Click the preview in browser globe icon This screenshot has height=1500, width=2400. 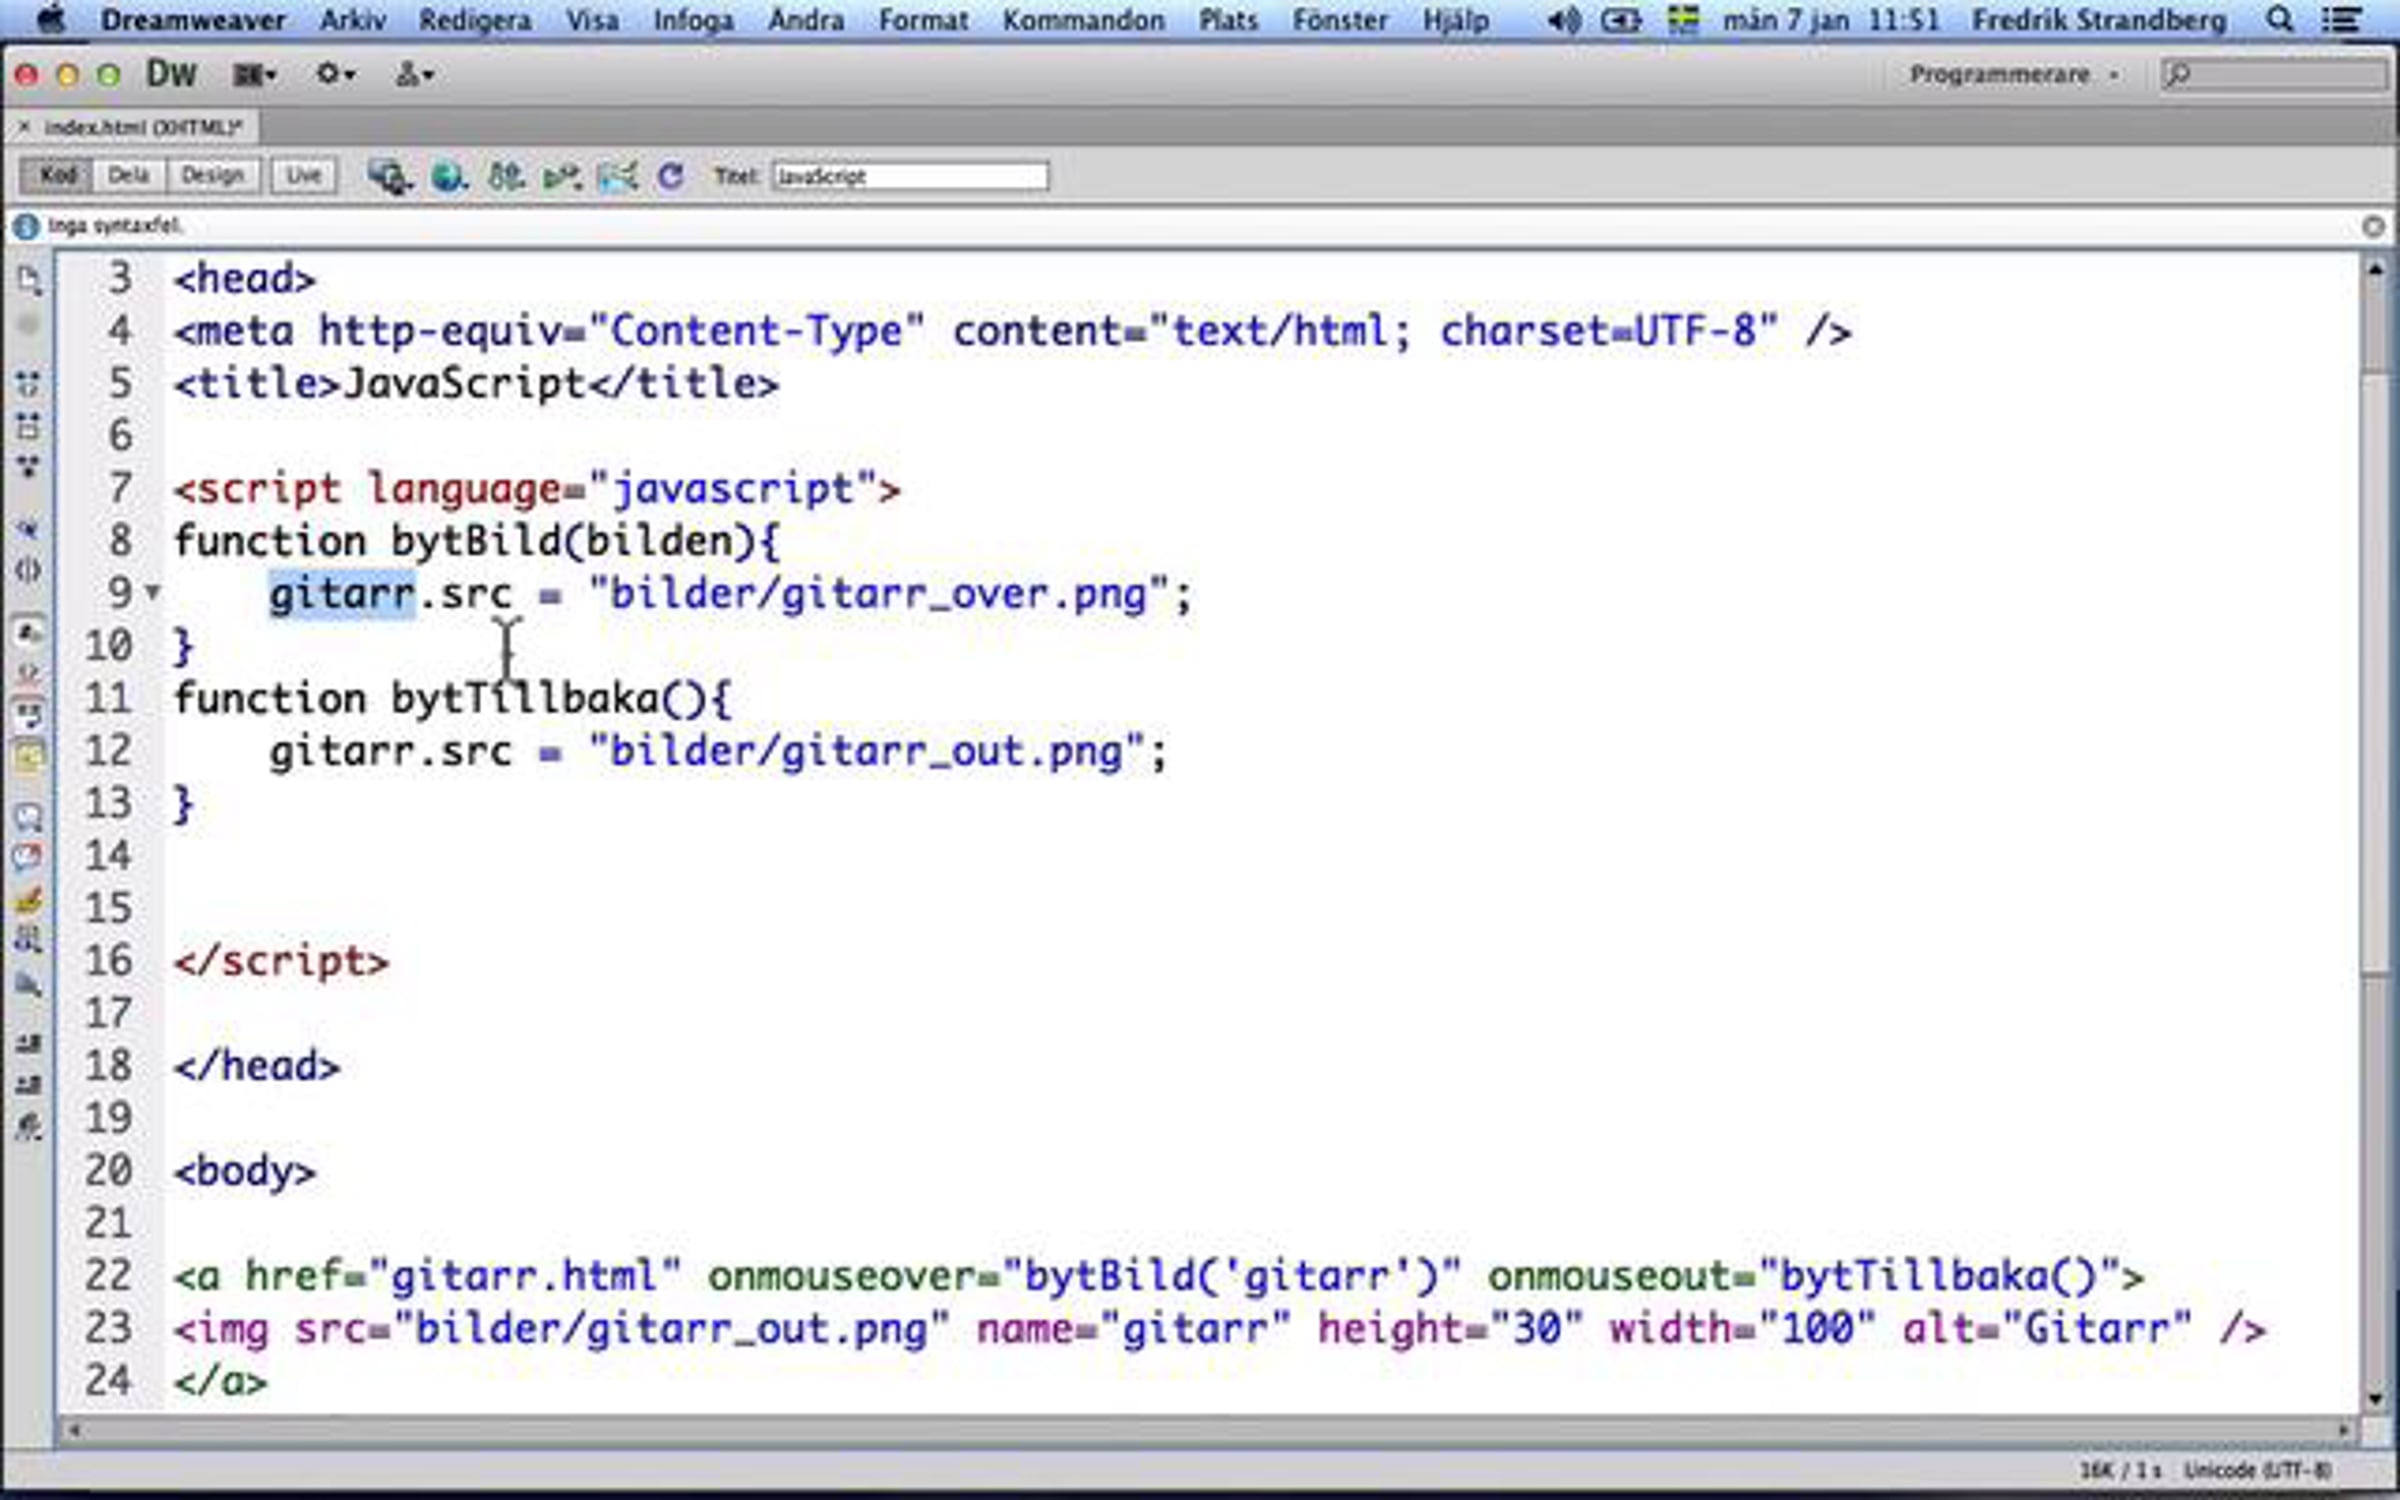click(448, 177)
